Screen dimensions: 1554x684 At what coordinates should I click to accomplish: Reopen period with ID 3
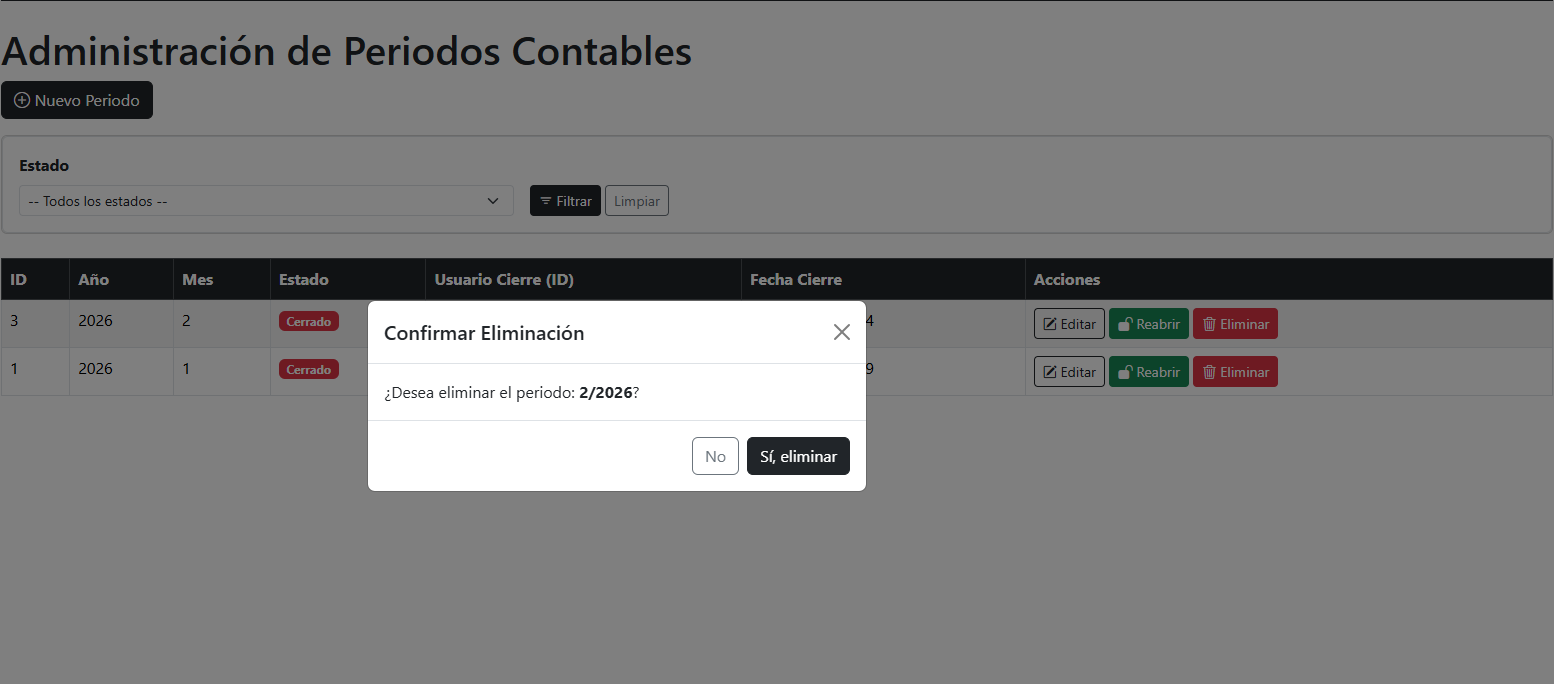[x=1148, y=324]
